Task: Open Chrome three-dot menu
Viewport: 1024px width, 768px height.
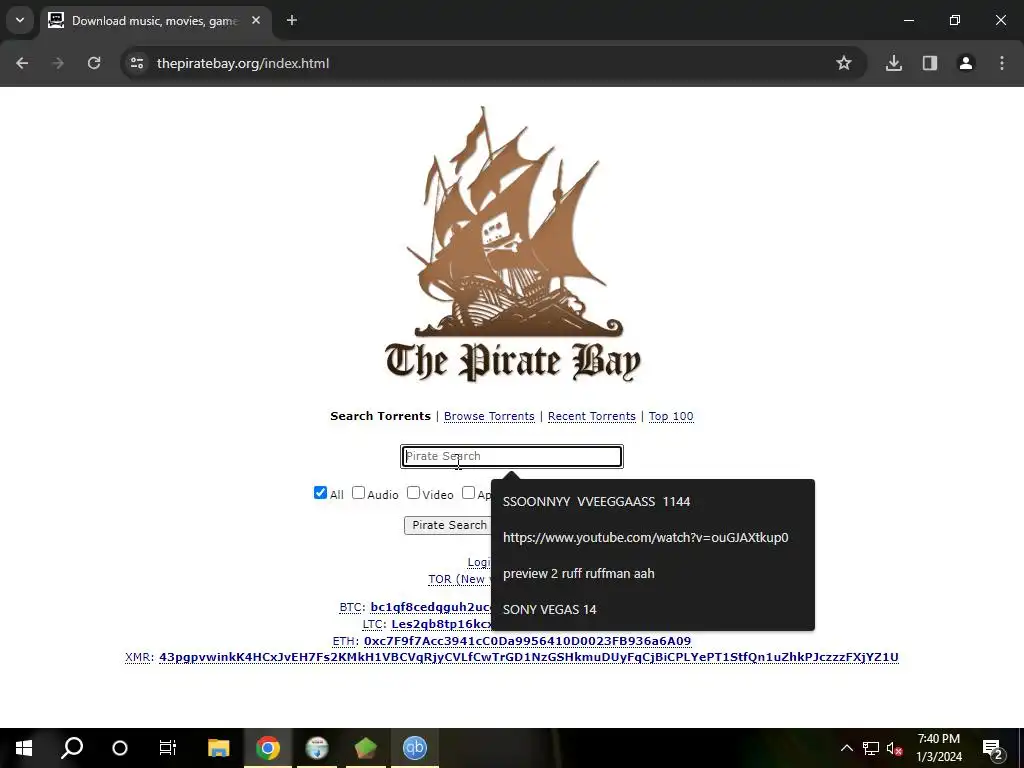Action: [x=1002, y=63]
